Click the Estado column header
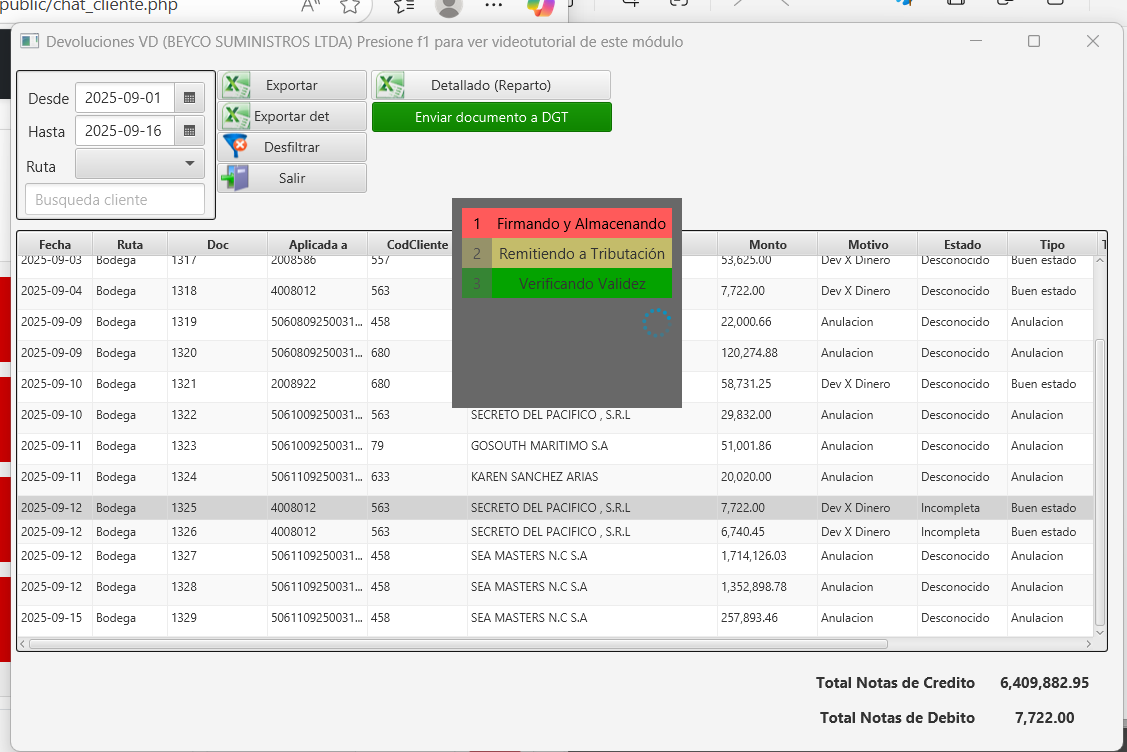 (x=962, y=244)
